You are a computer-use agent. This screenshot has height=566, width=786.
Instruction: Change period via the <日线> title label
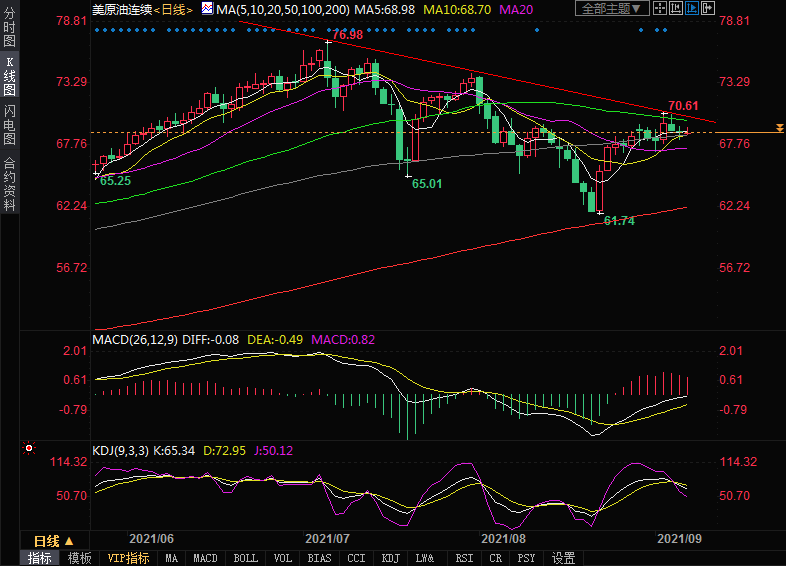pos(174,8)
